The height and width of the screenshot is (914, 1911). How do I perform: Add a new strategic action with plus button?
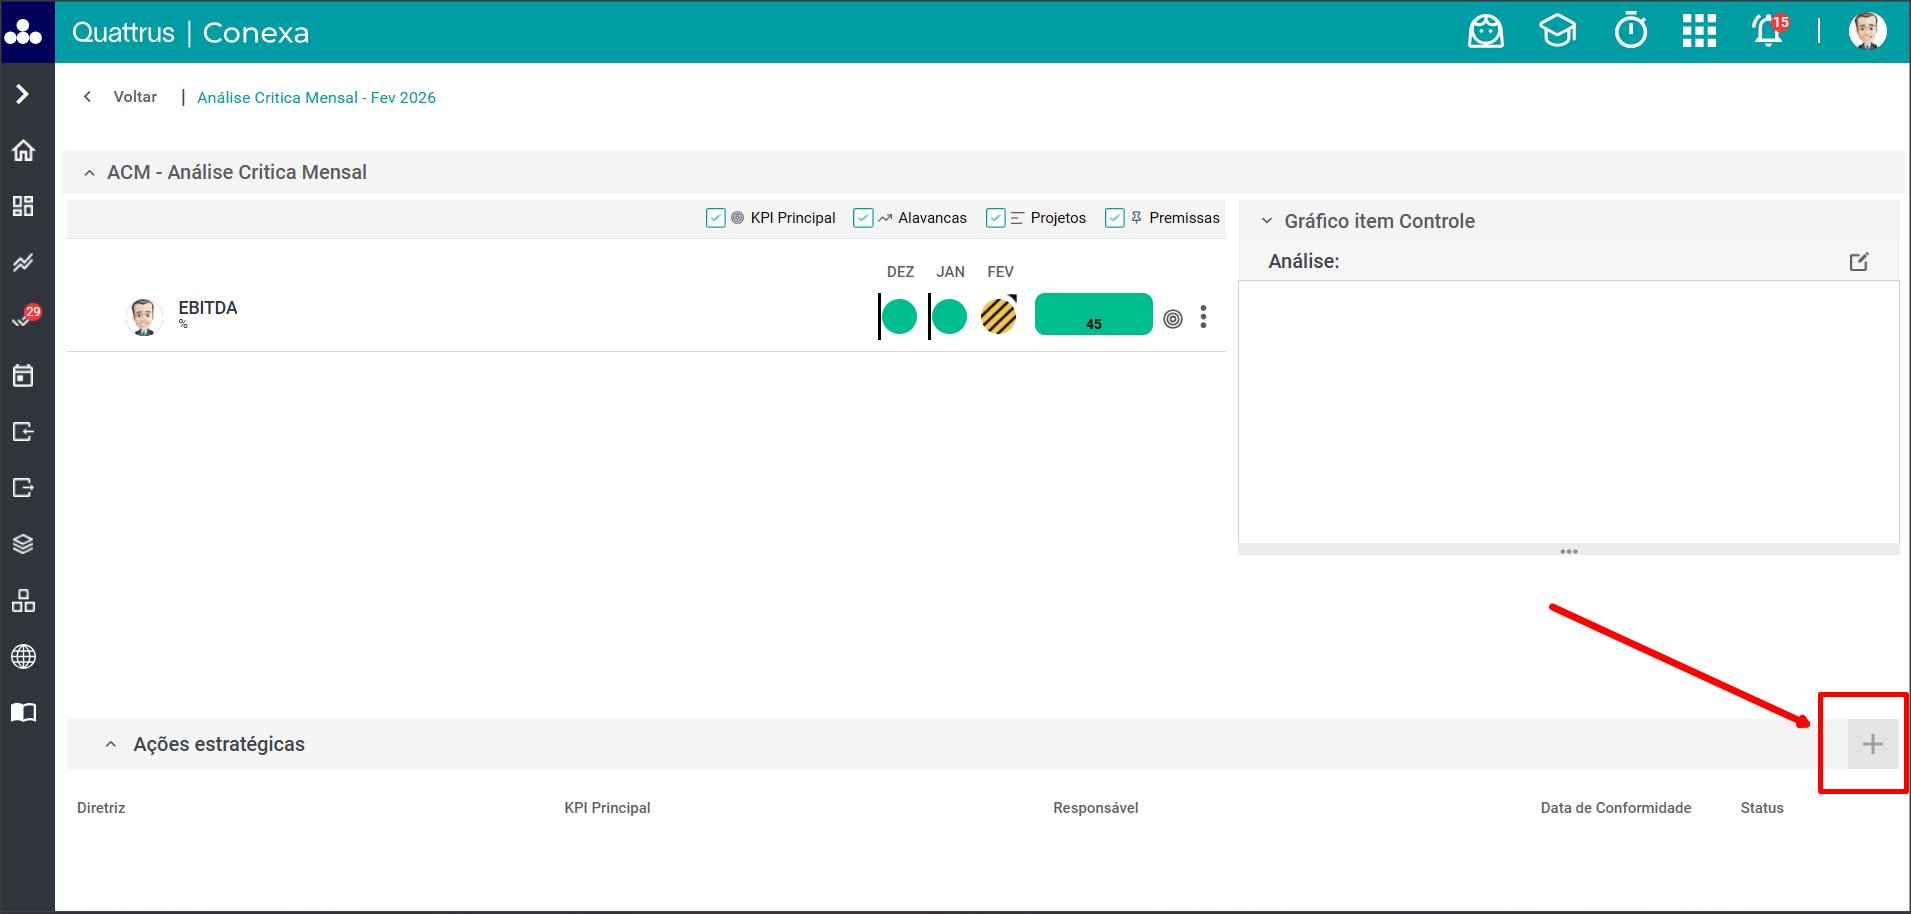point(1872,744)
